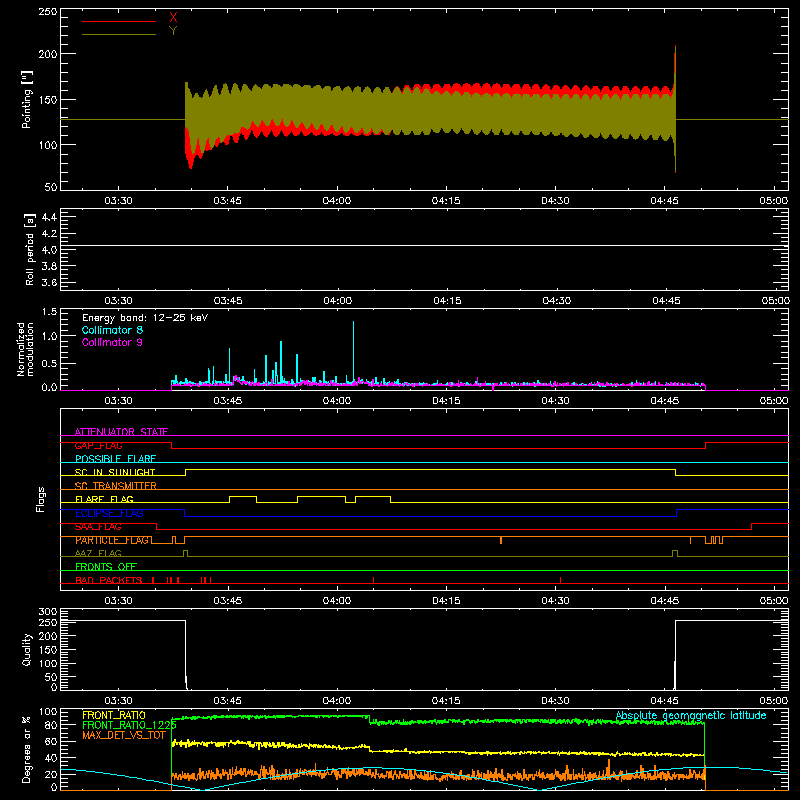Select the olive "Y" legend label
The height and width of the screenshot is (800, 800).
pyautogui.click(x=173, y=31)
